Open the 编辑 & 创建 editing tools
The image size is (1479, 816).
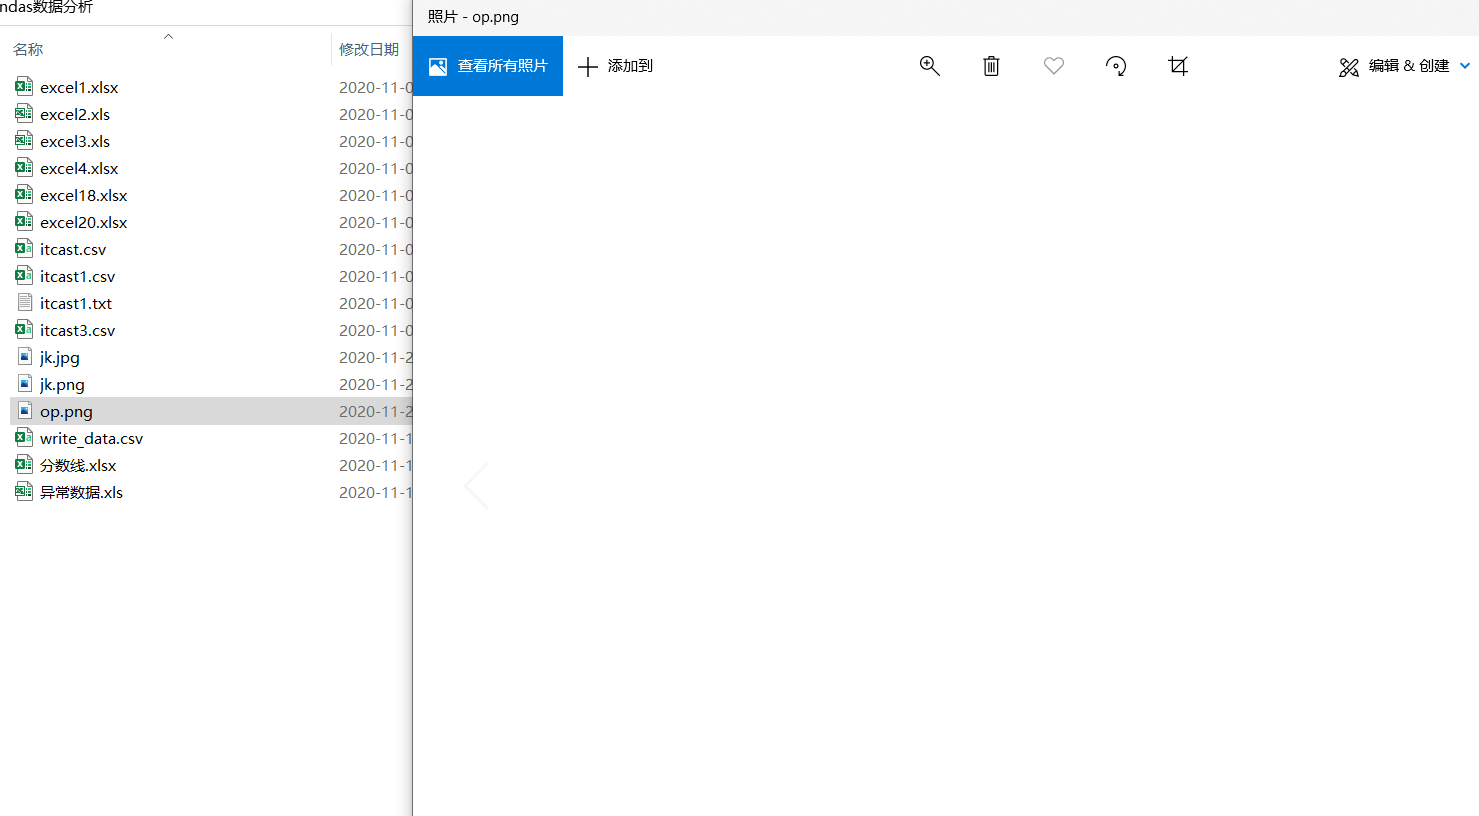coord(1402,66)
